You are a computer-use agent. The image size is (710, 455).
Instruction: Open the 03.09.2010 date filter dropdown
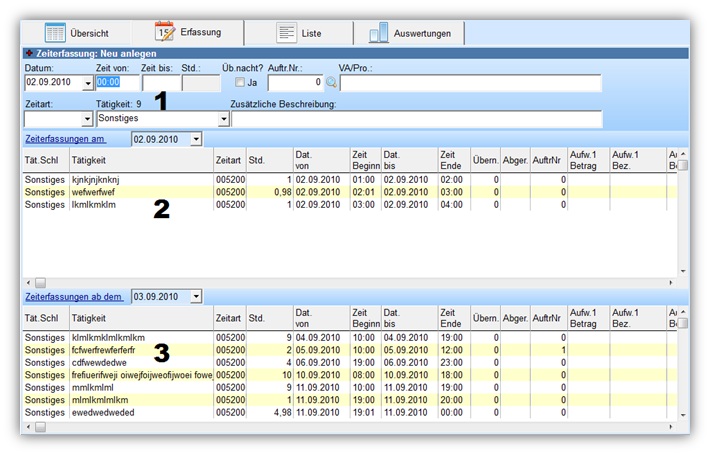pyautogui.click(x=196, y=297)
